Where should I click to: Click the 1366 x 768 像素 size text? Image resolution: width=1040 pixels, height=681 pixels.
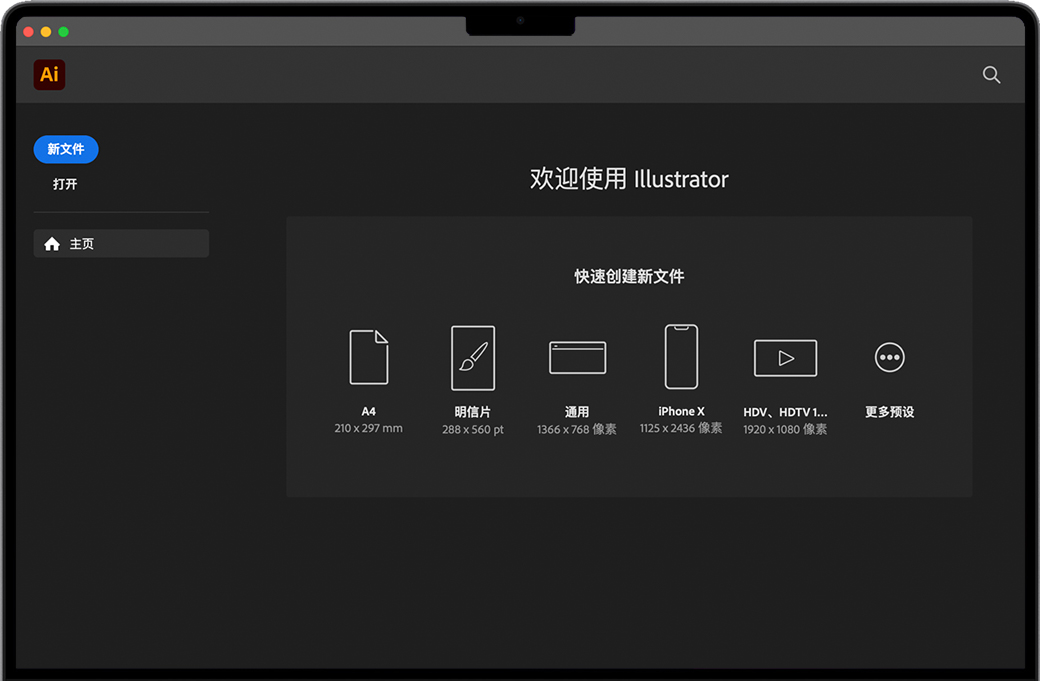pyautogui.click(x=577, y=430)
